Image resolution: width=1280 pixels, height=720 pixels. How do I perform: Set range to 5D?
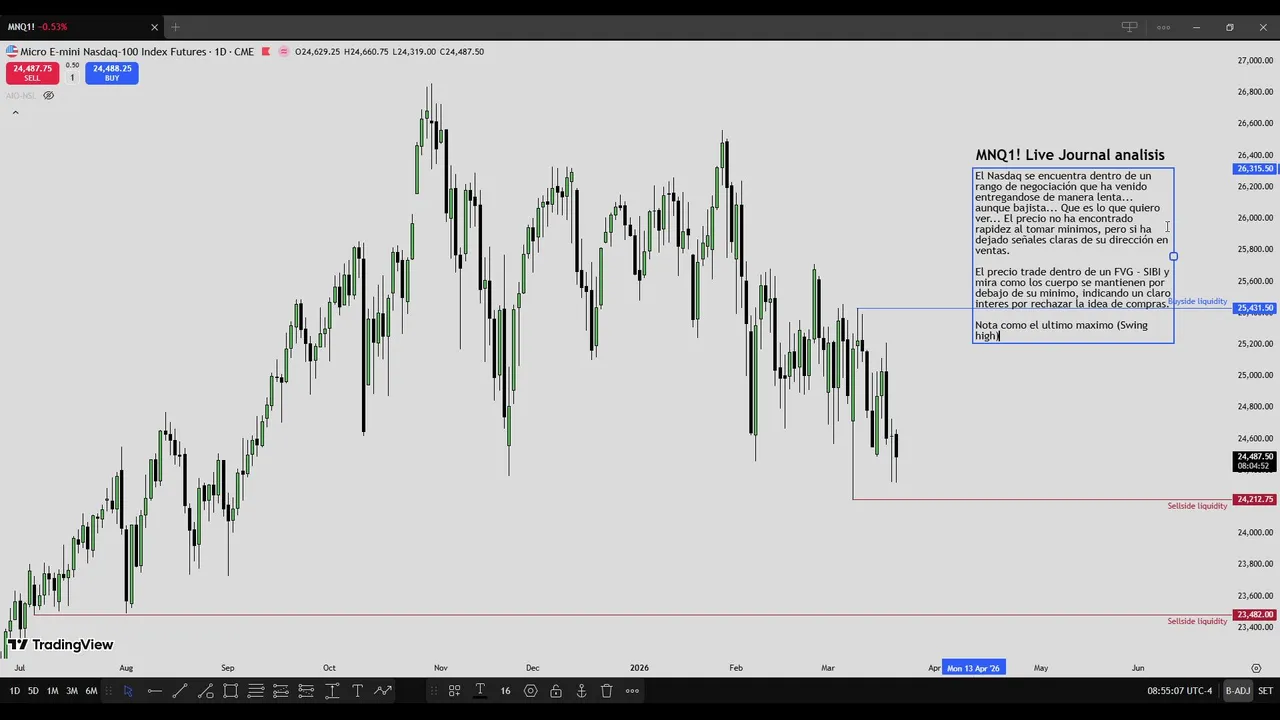(33, 691)
